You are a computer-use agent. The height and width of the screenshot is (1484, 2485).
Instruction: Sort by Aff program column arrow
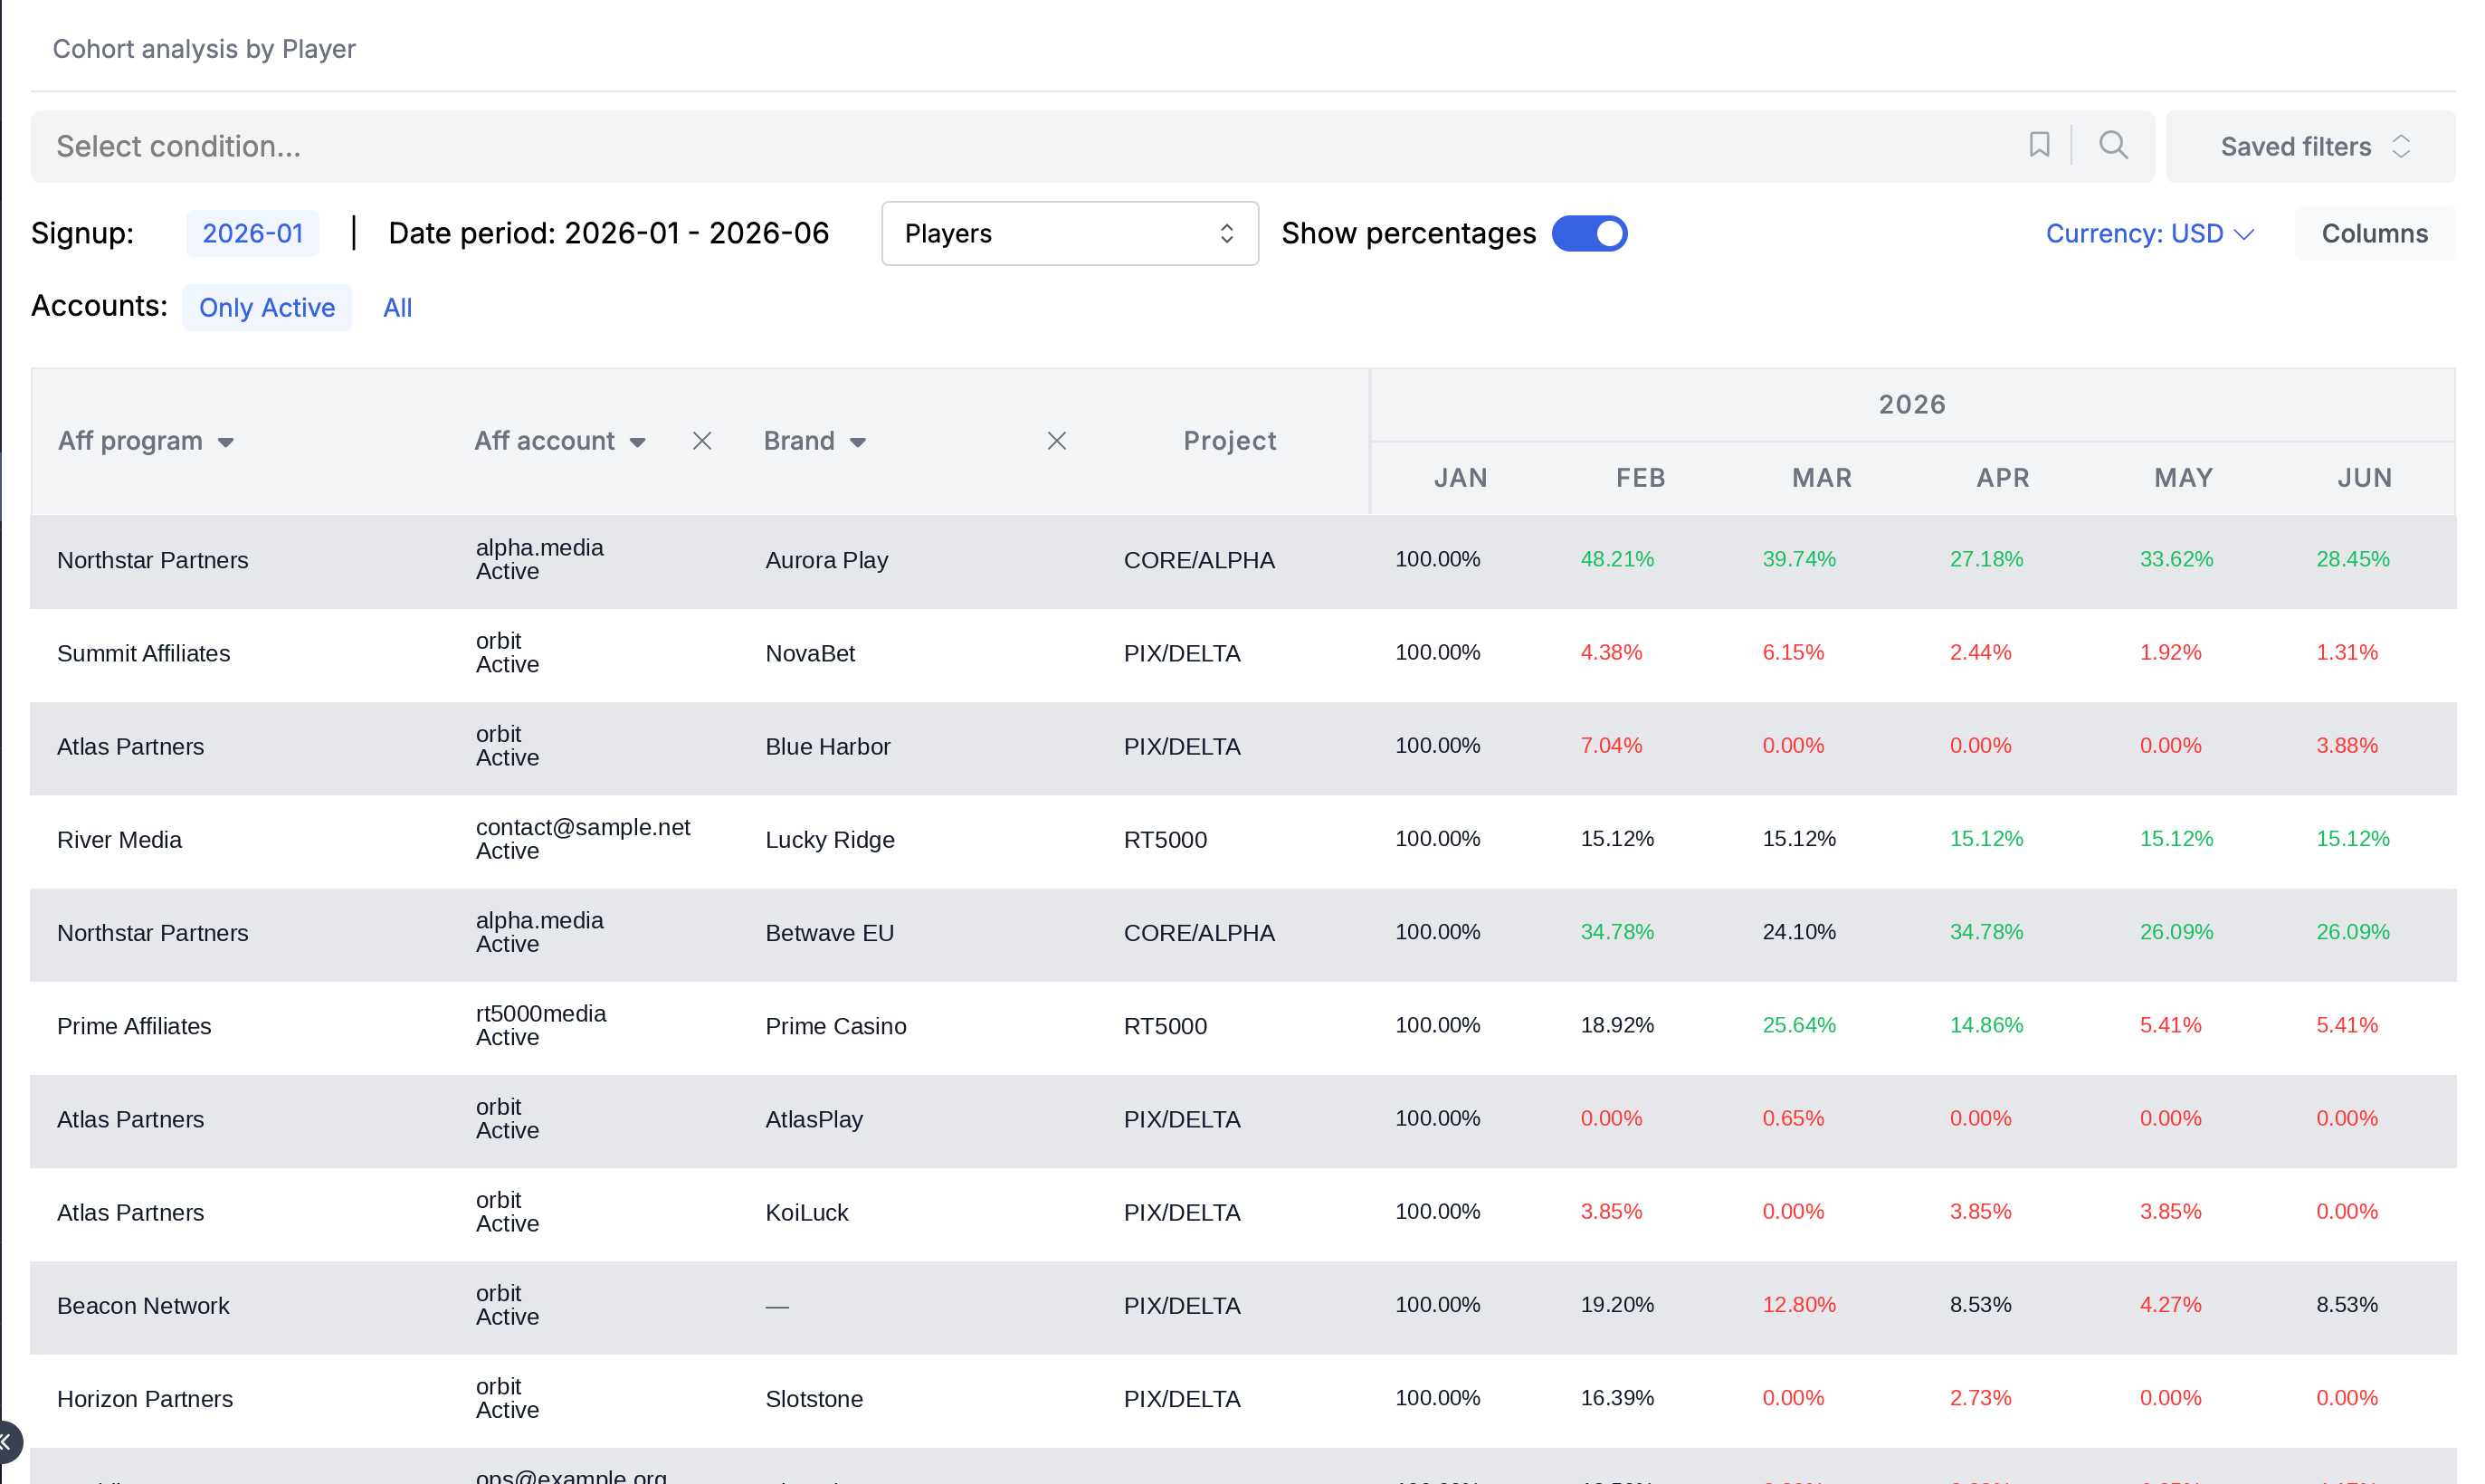point(226,442)
